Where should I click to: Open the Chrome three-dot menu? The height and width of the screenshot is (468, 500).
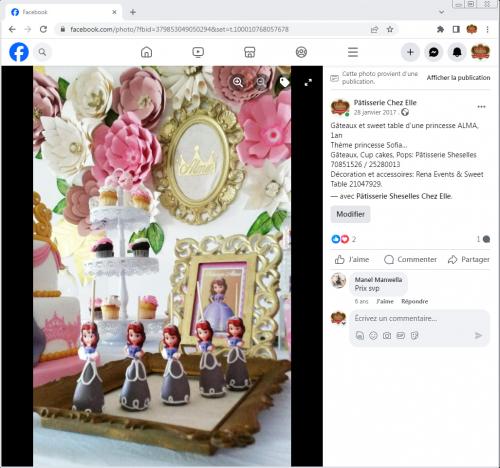point(487,29)
